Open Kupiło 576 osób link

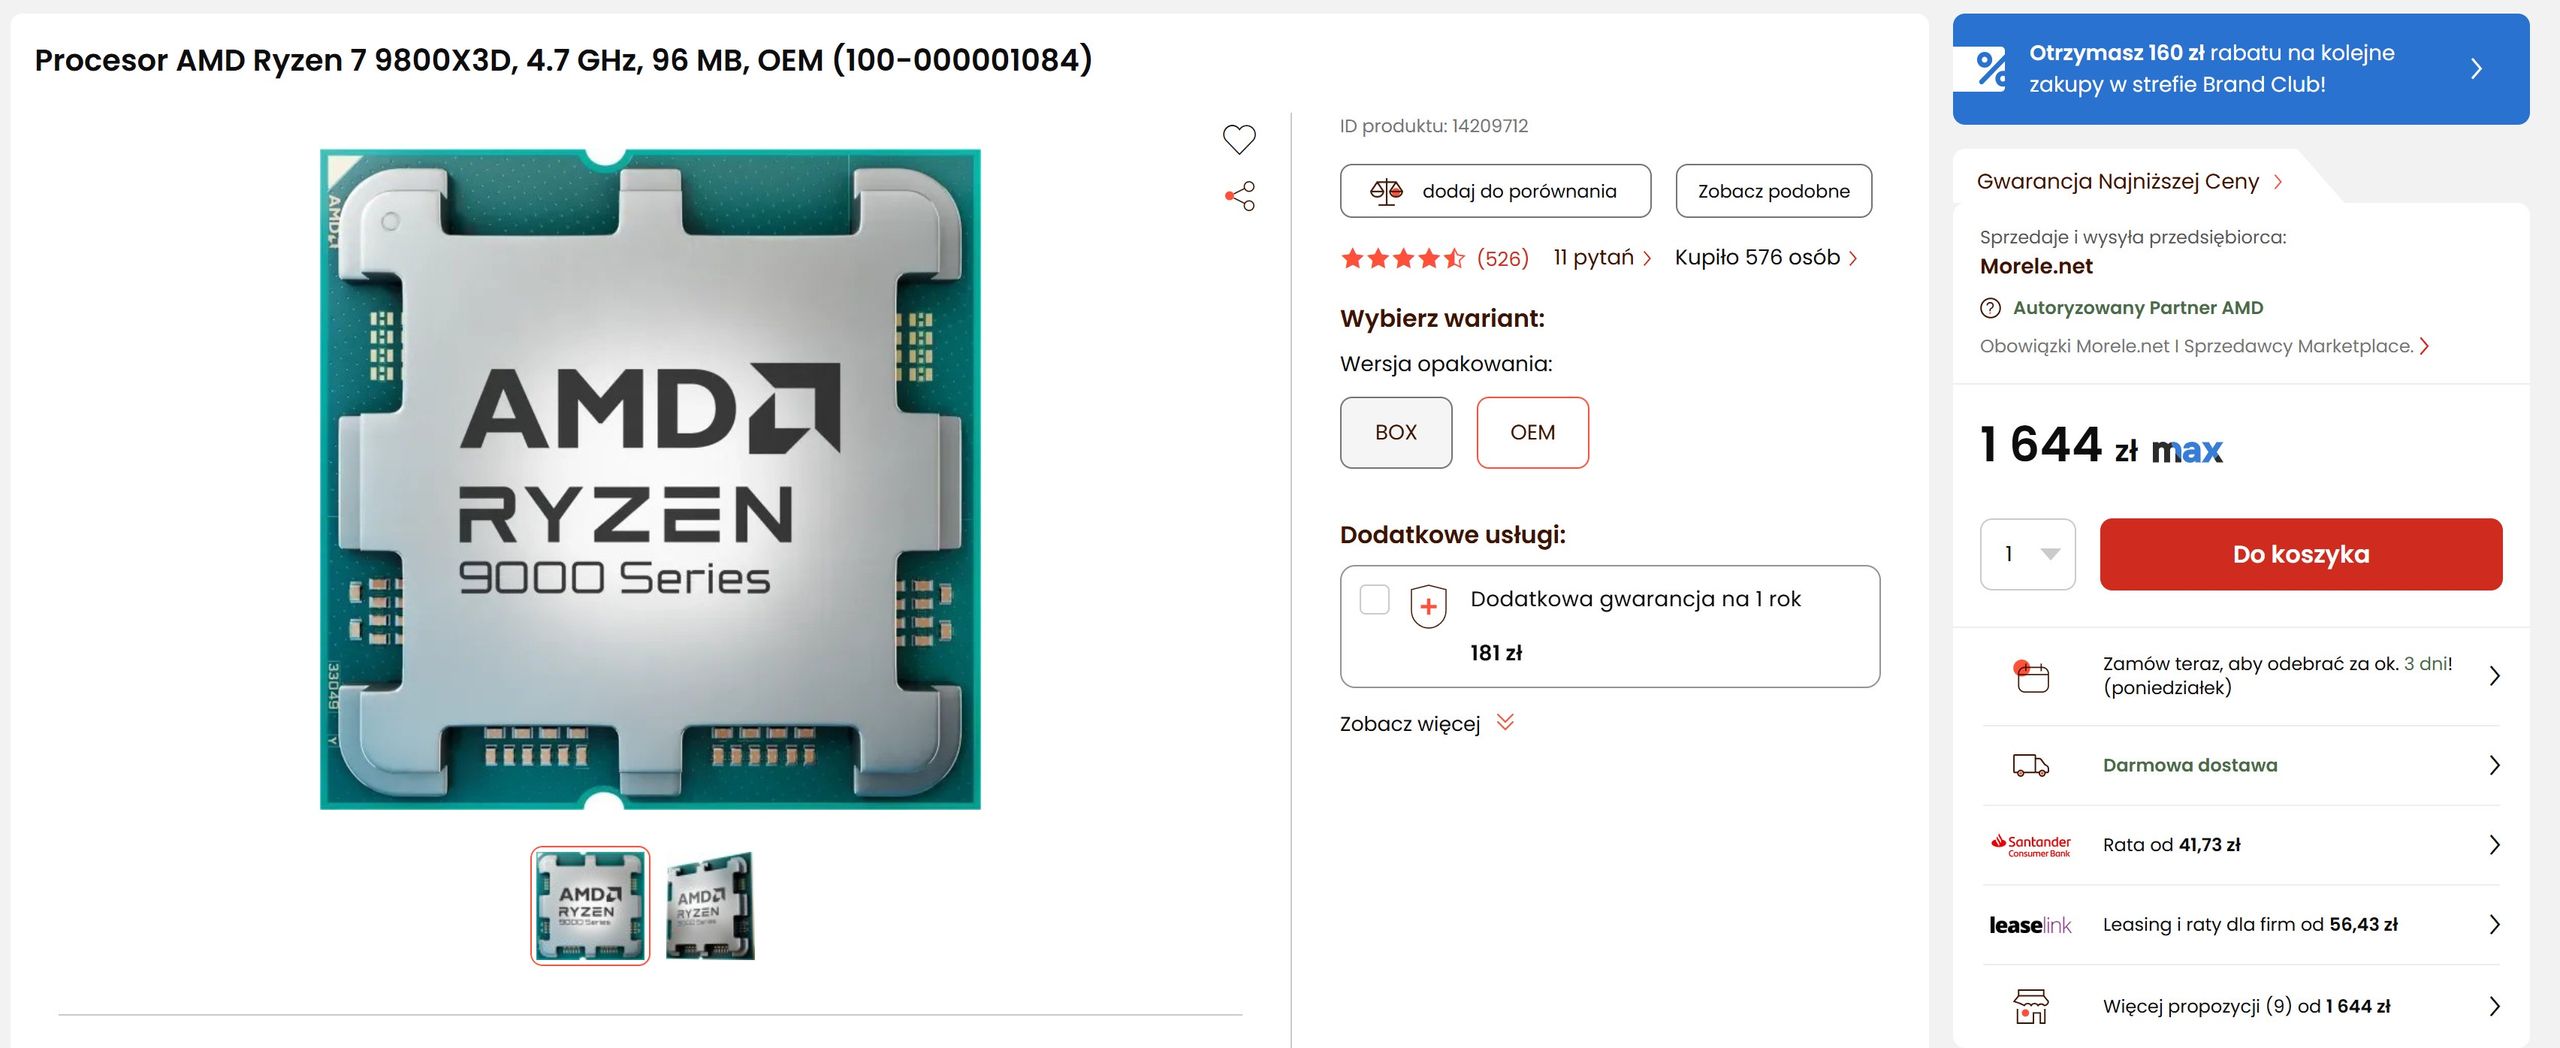(x=1766, y=258)
